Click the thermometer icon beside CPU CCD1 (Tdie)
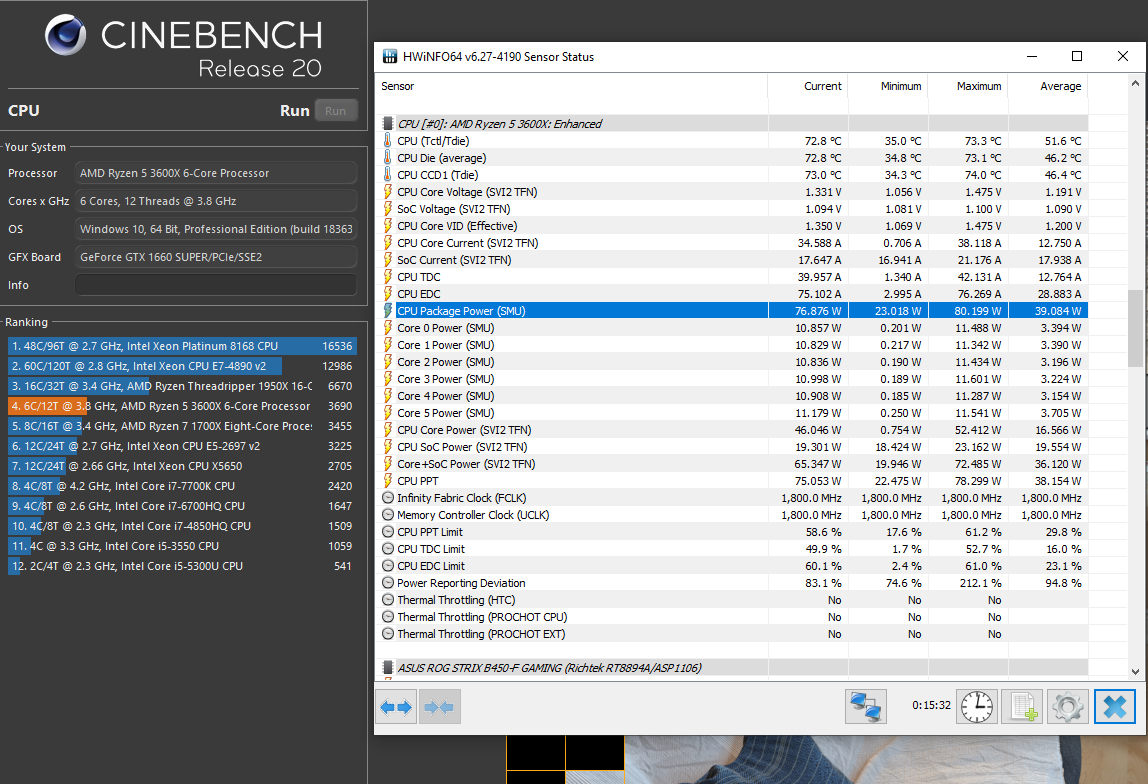This screenshot has height=784, width=1148. click(x=387, y=175)
